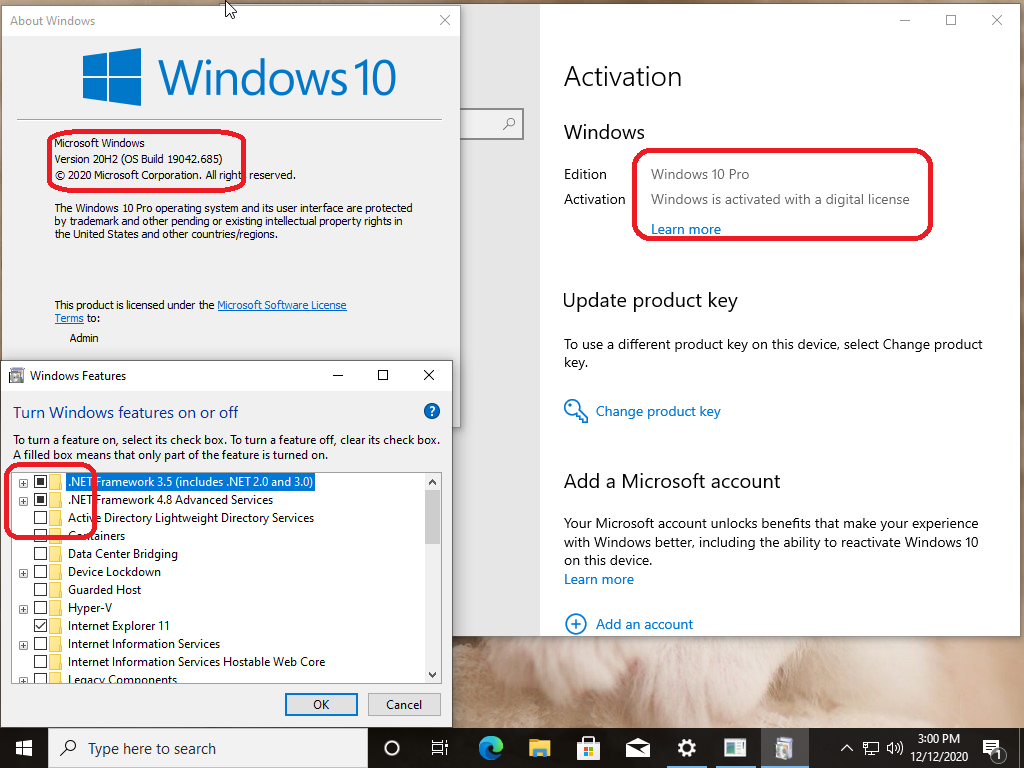Open the network status tray icon
Viewport: 1024px width, 768px height.
(x=871, y=748)
